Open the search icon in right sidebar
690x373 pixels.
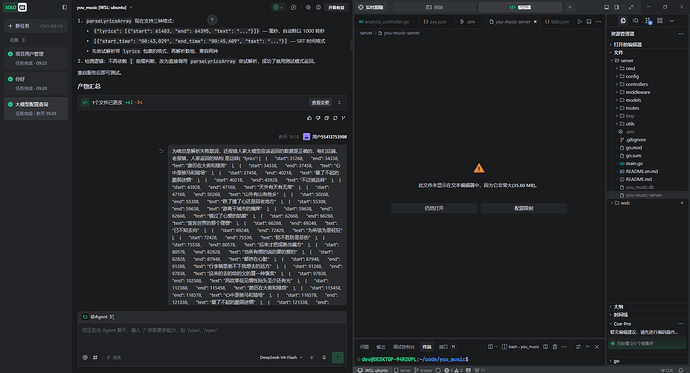click(635, 21)
